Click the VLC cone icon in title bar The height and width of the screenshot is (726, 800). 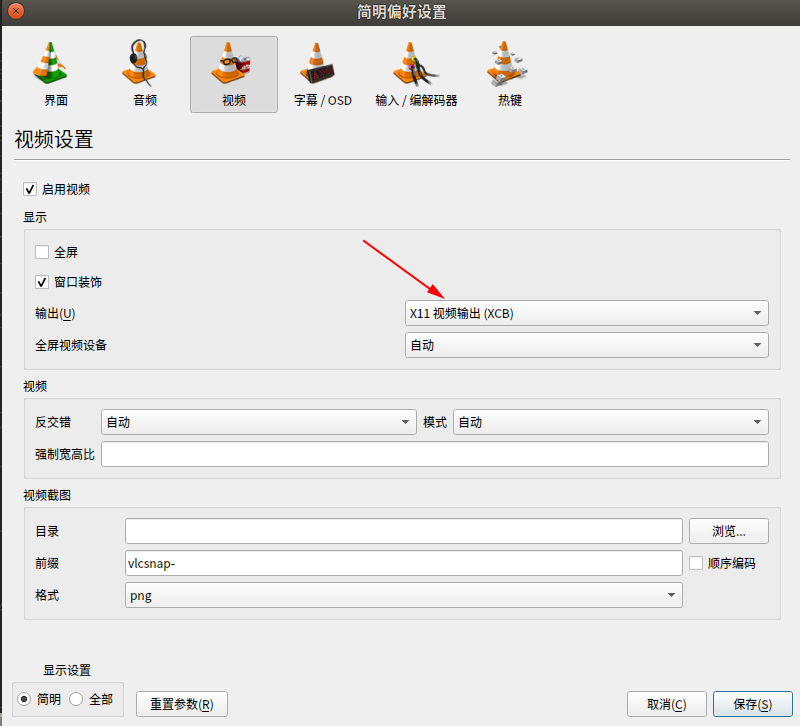pyautogui.click(x=14, y=13)
